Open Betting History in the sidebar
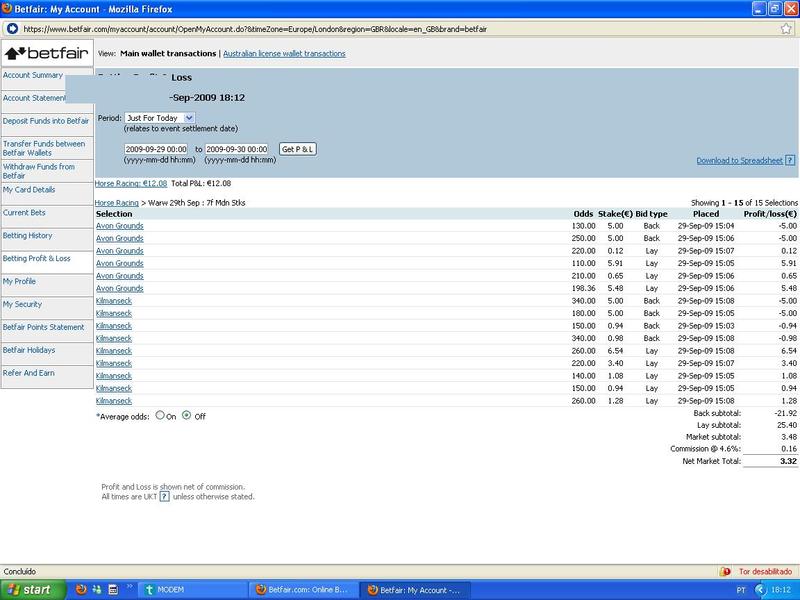Viewport: 800px width, 600px height. 28,236
